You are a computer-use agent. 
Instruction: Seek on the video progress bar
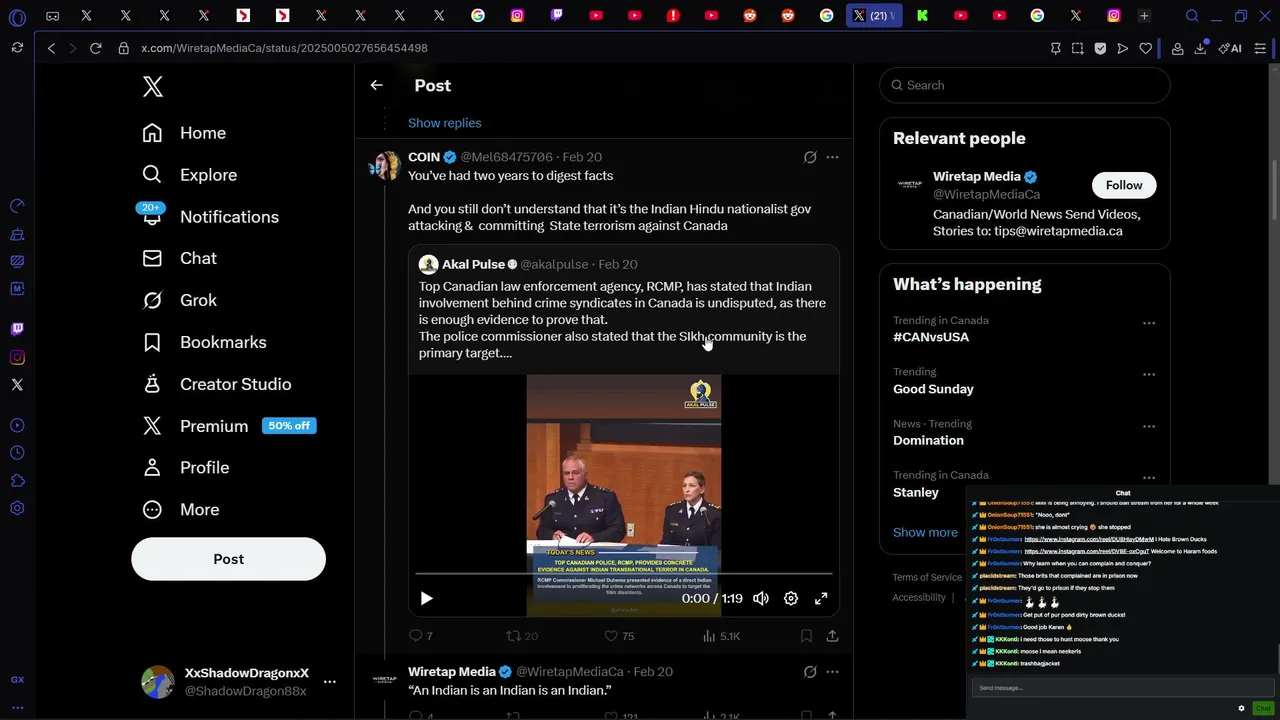624,574
